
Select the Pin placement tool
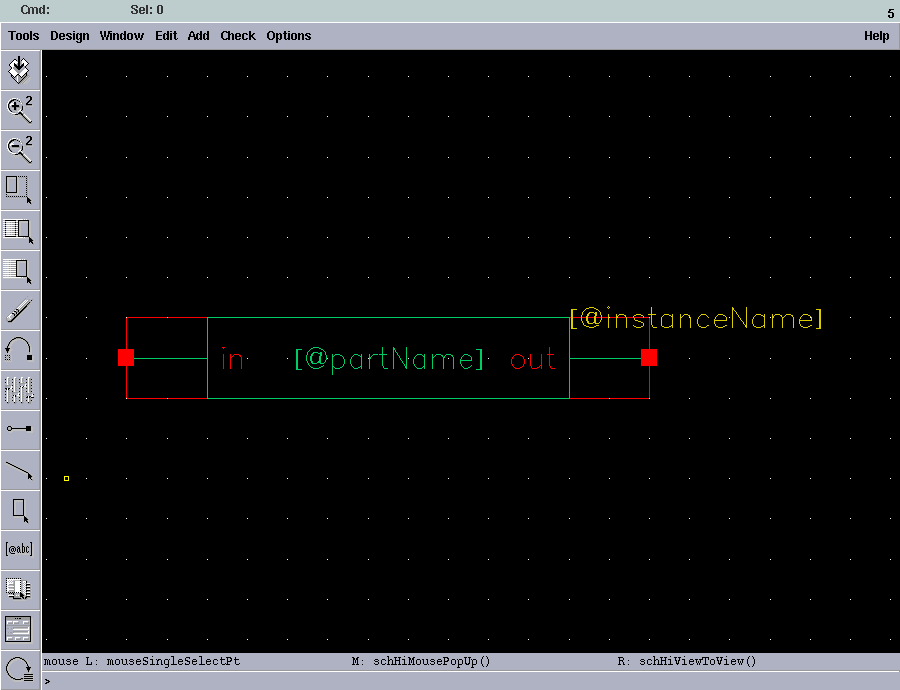pos(20,428)
